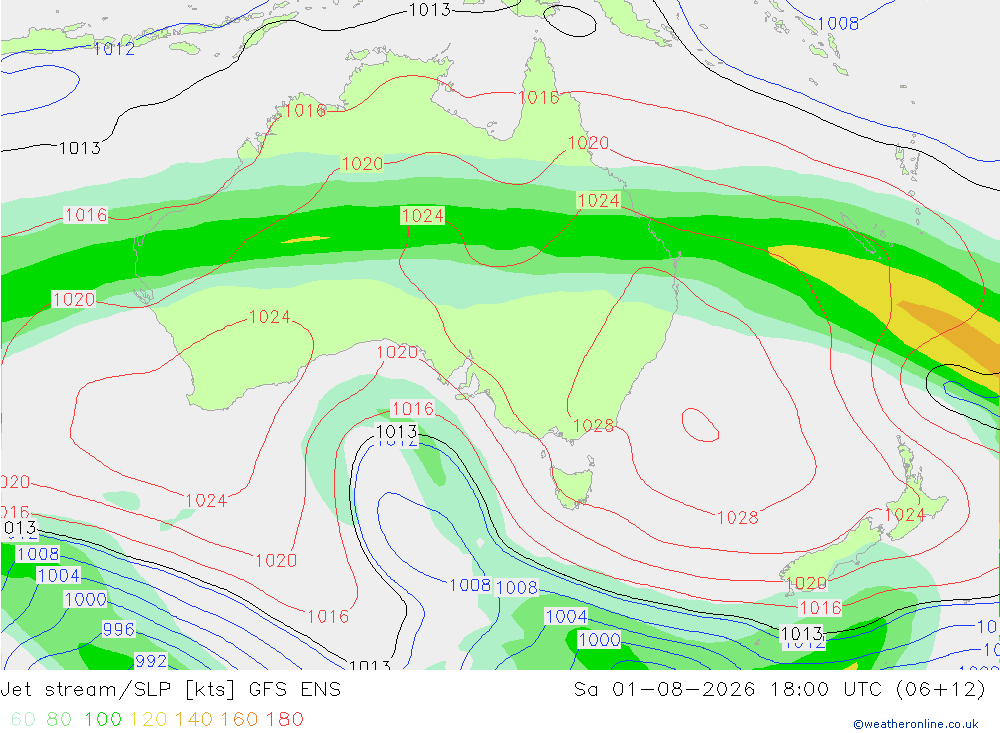Click the 1024 label on Queensland coast
This screenshot has height=733, width=1000.
click(598, 200)
